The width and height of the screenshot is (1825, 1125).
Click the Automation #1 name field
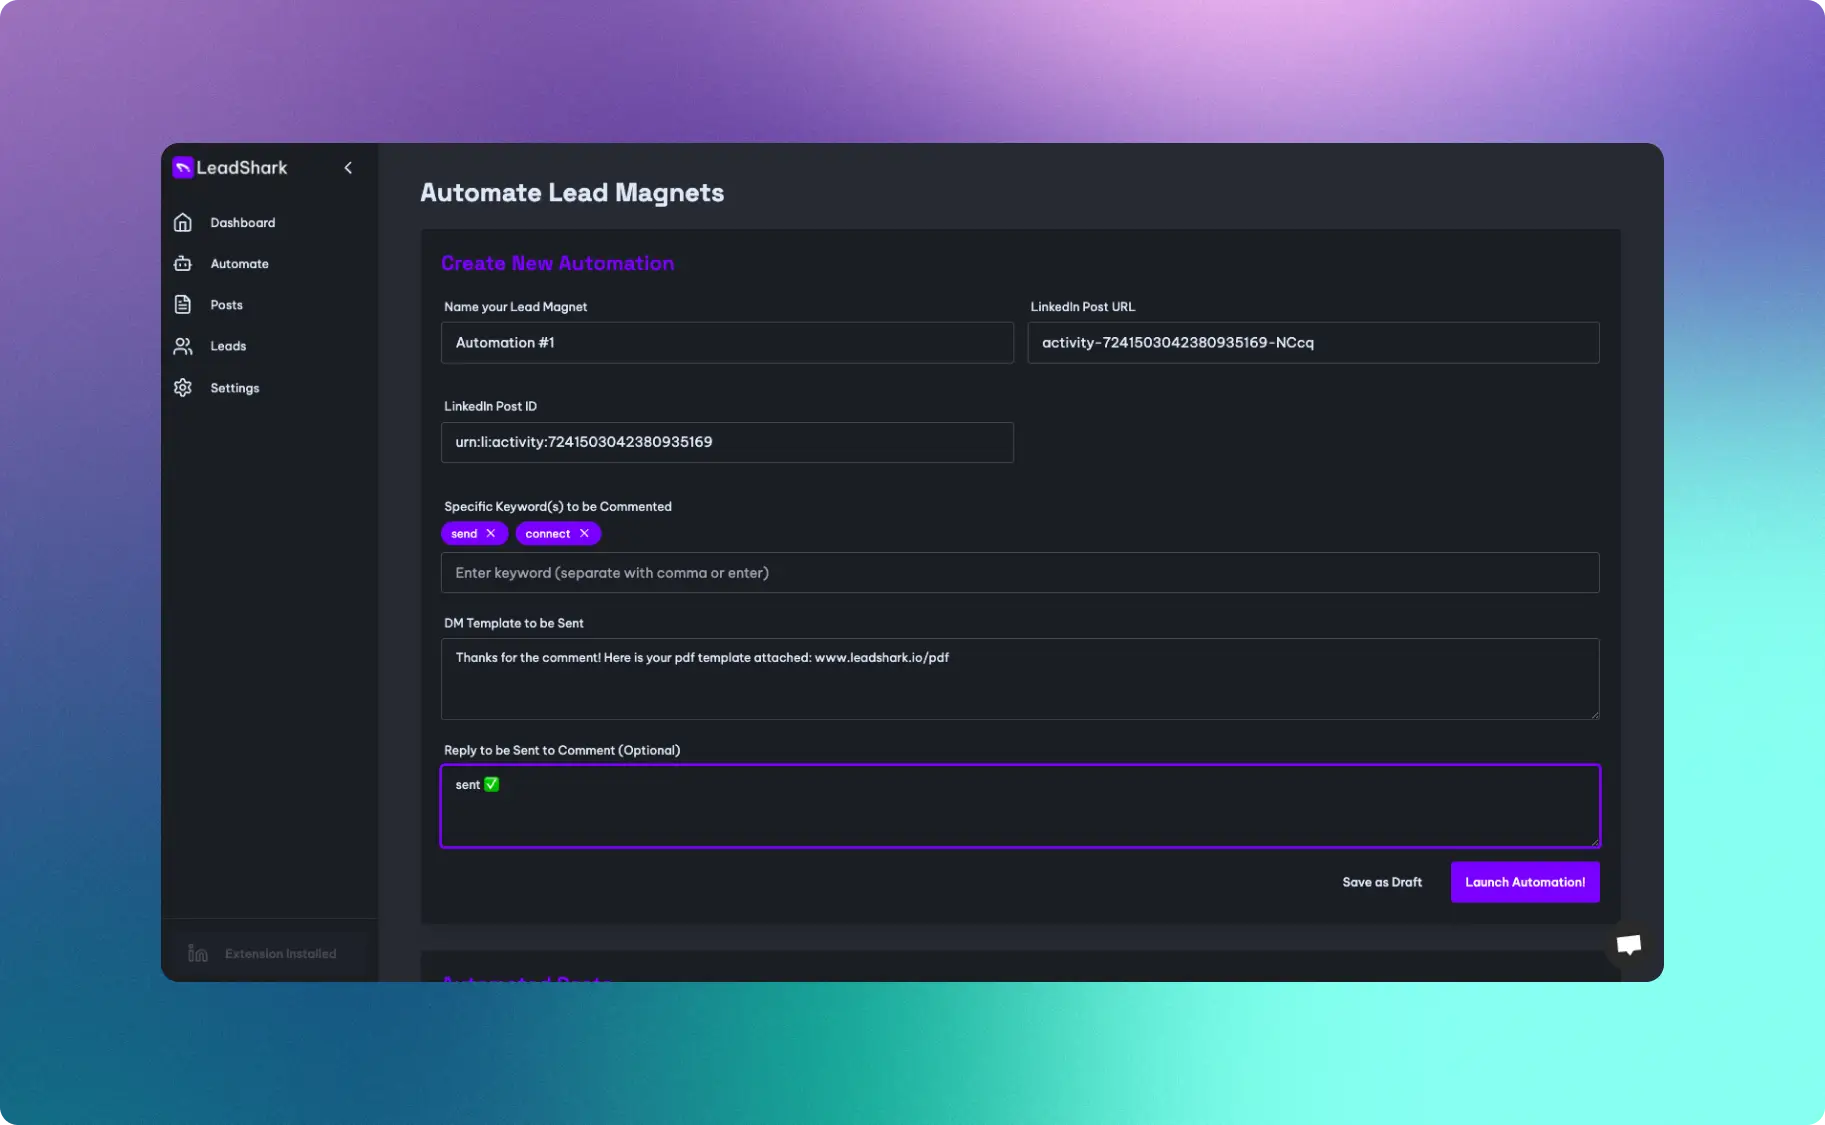point(727,342)
